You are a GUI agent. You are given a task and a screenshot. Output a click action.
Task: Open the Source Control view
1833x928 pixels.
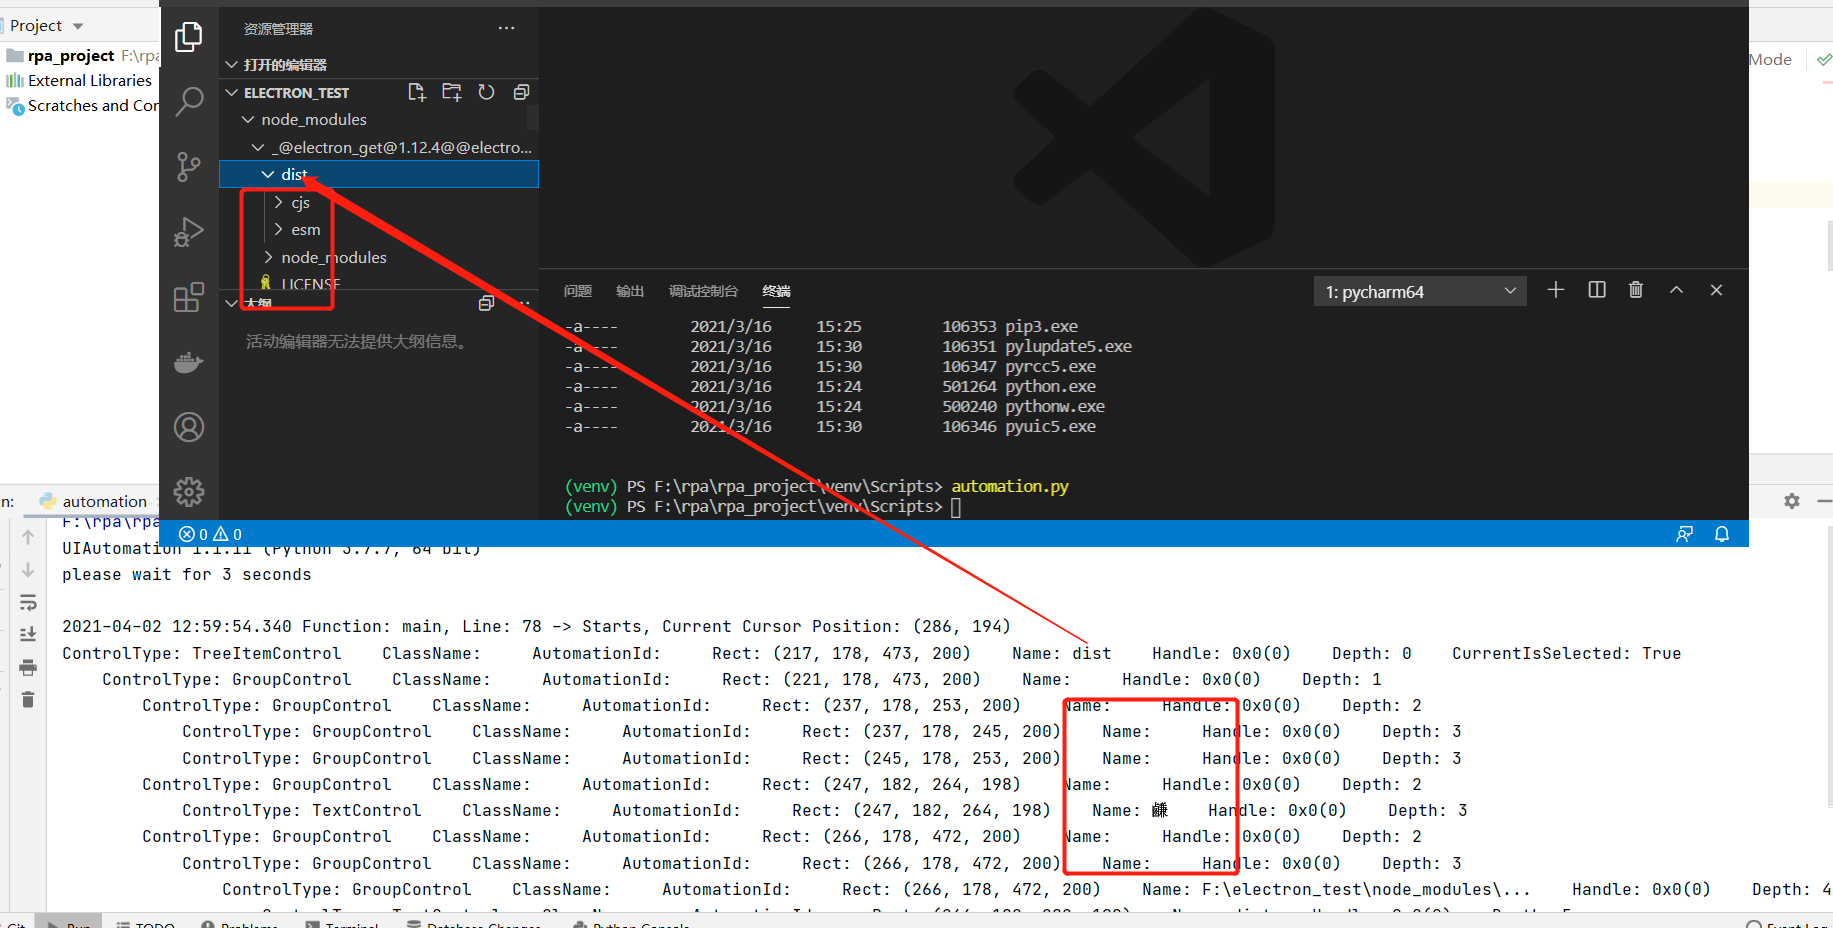(x=189, y=167)
